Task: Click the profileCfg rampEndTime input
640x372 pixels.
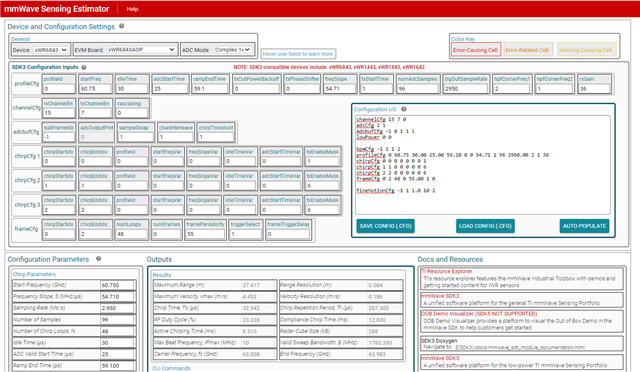Action: click(x=210, y=89)
